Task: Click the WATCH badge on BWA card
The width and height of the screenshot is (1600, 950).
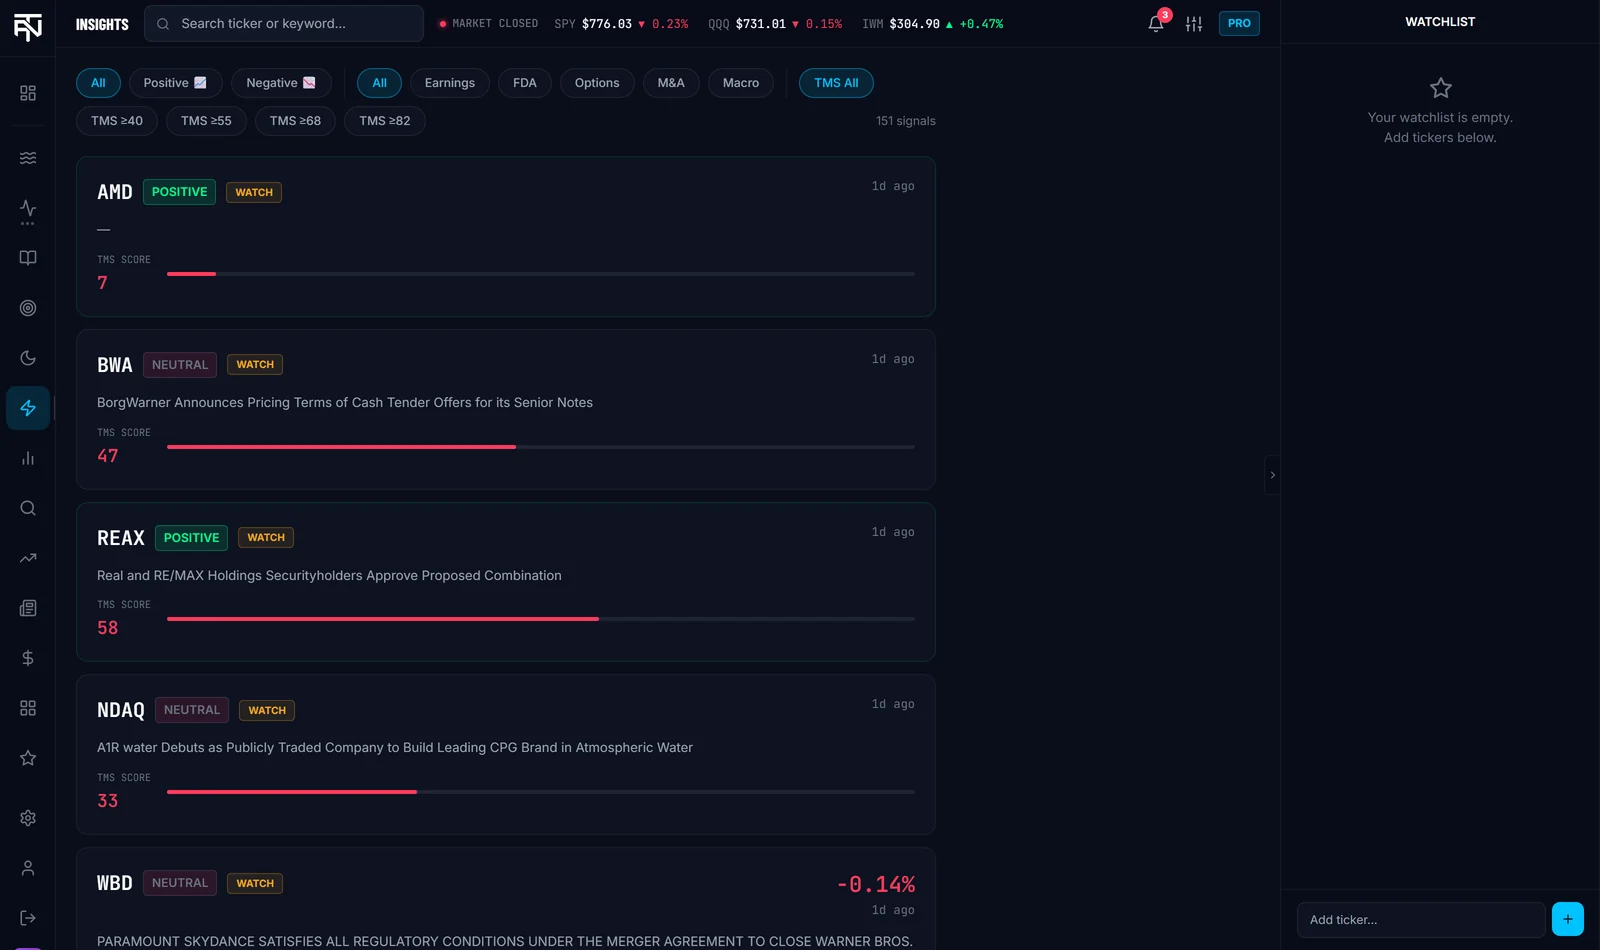Action: pos(255,365)
